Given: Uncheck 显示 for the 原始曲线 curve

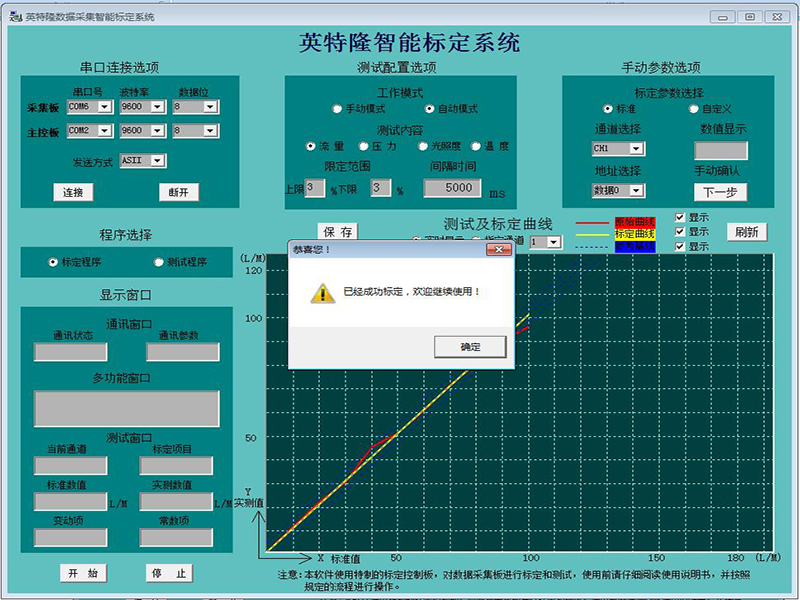Looking at the screenshot, I should point(680,217).
